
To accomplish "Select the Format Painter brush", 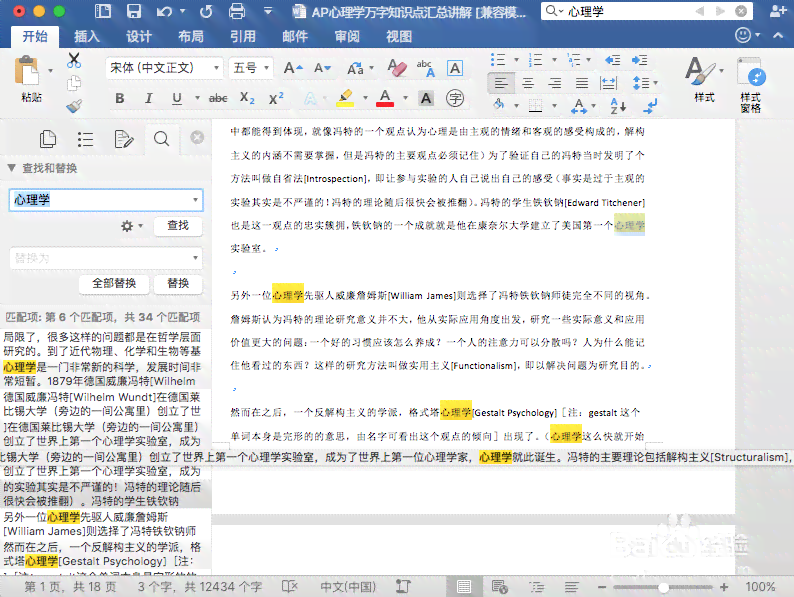I will point(74,106).
